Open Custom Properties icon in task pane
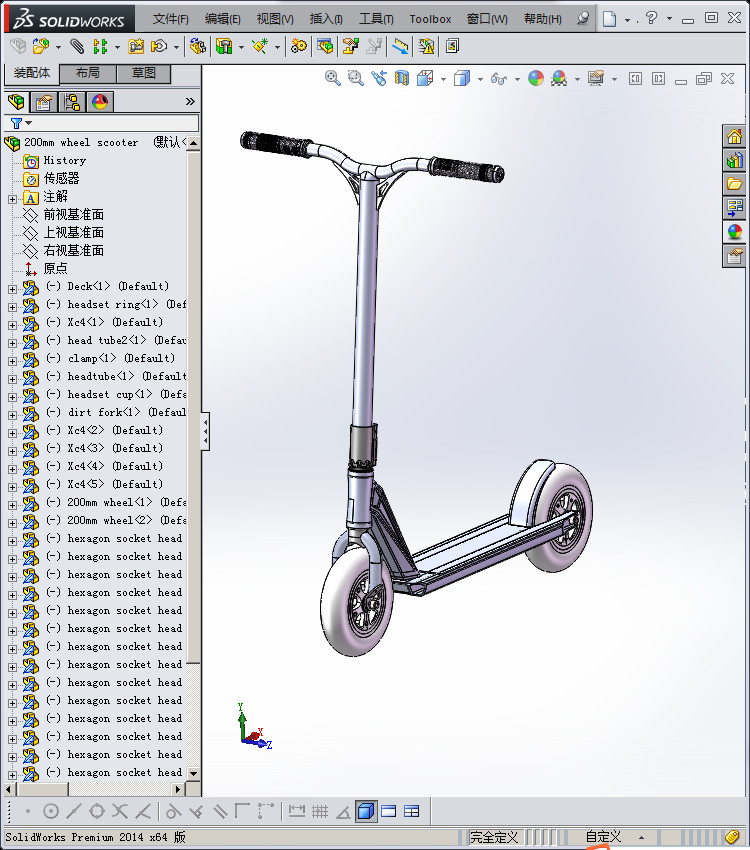The width and height of the screenshot is (750, 850). point(734,255)
